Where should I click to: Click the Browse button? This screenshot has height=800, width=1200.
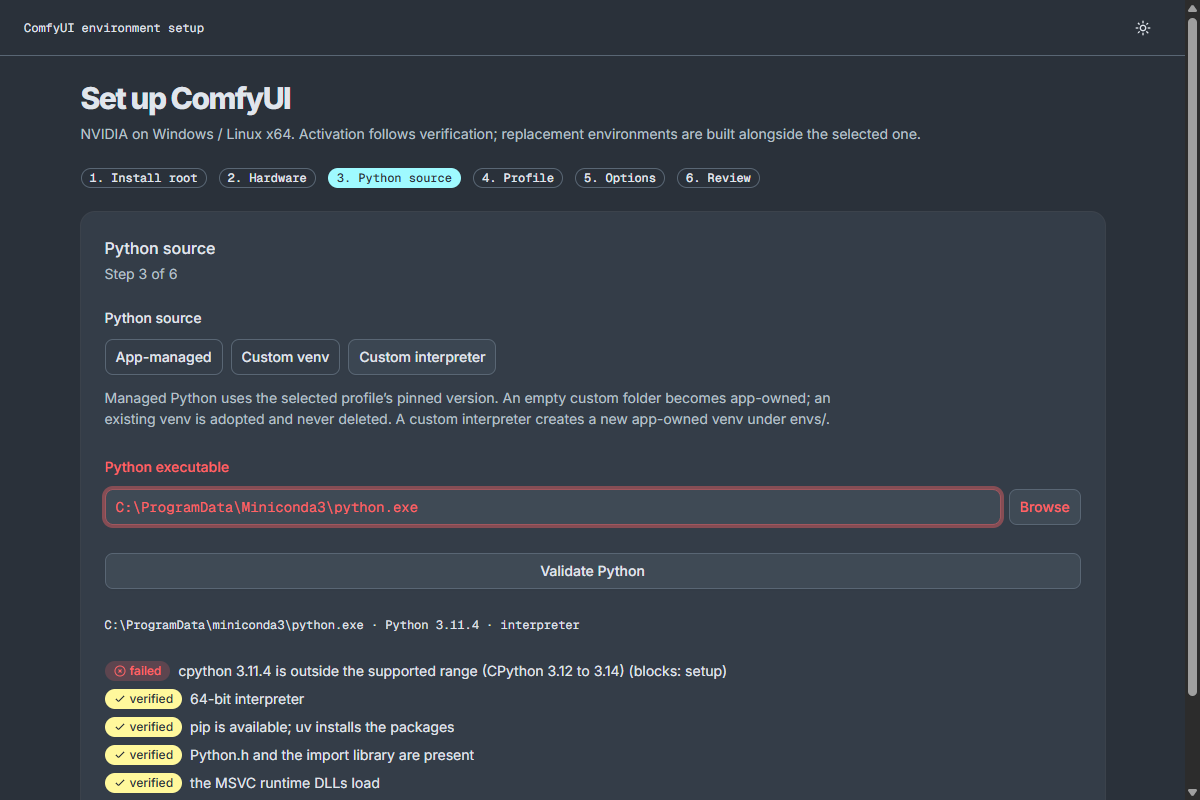coord(1045,507)
